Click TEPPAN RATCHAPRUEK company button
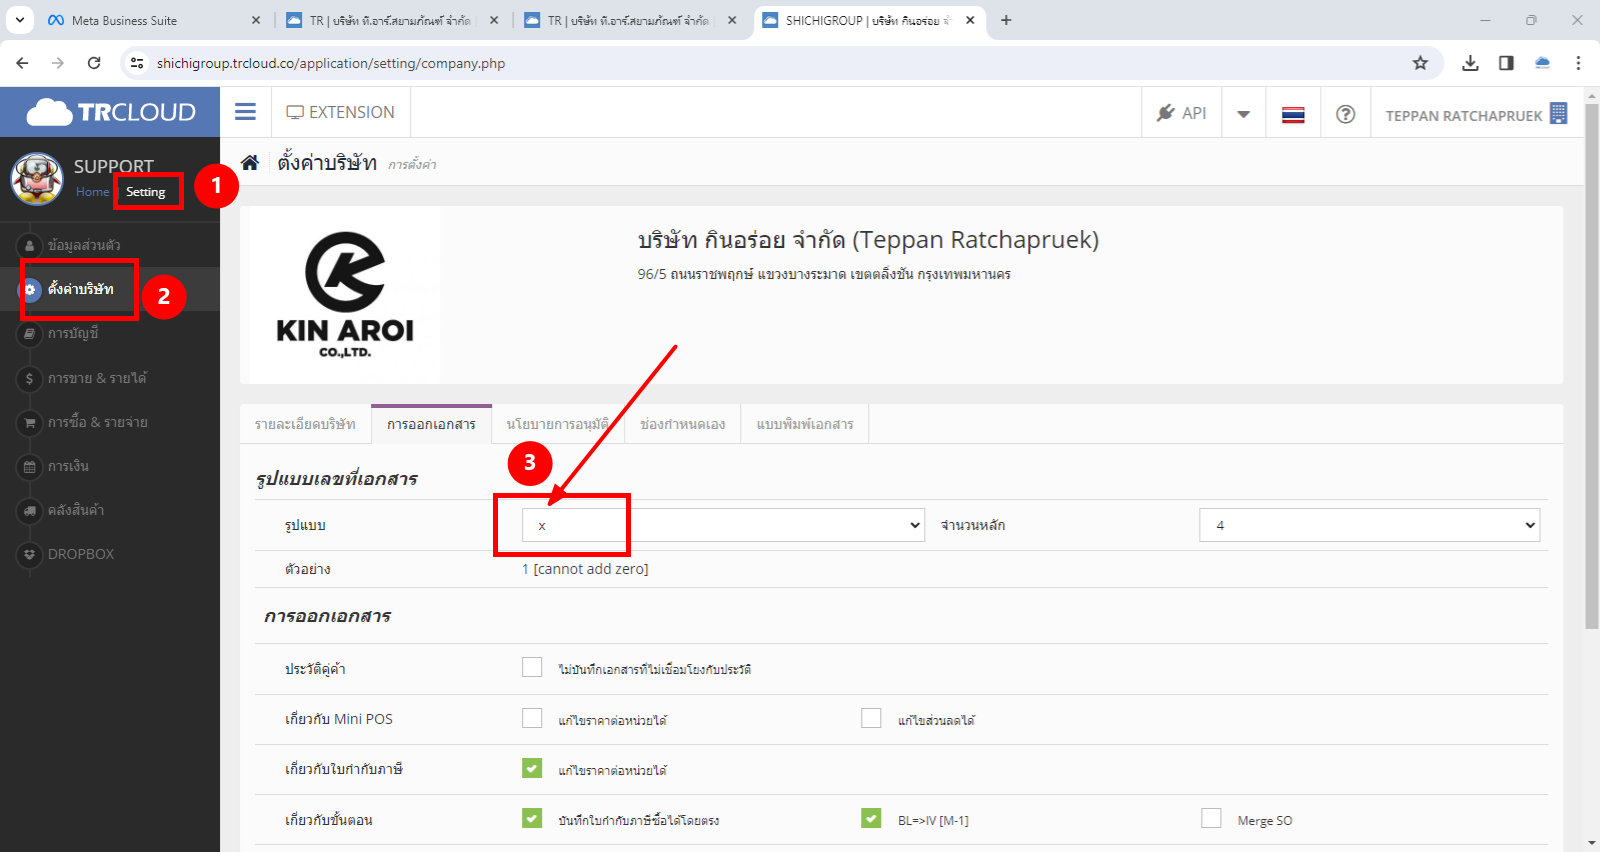Viewport: 1600px width, 852px height. pos(1475,115)
